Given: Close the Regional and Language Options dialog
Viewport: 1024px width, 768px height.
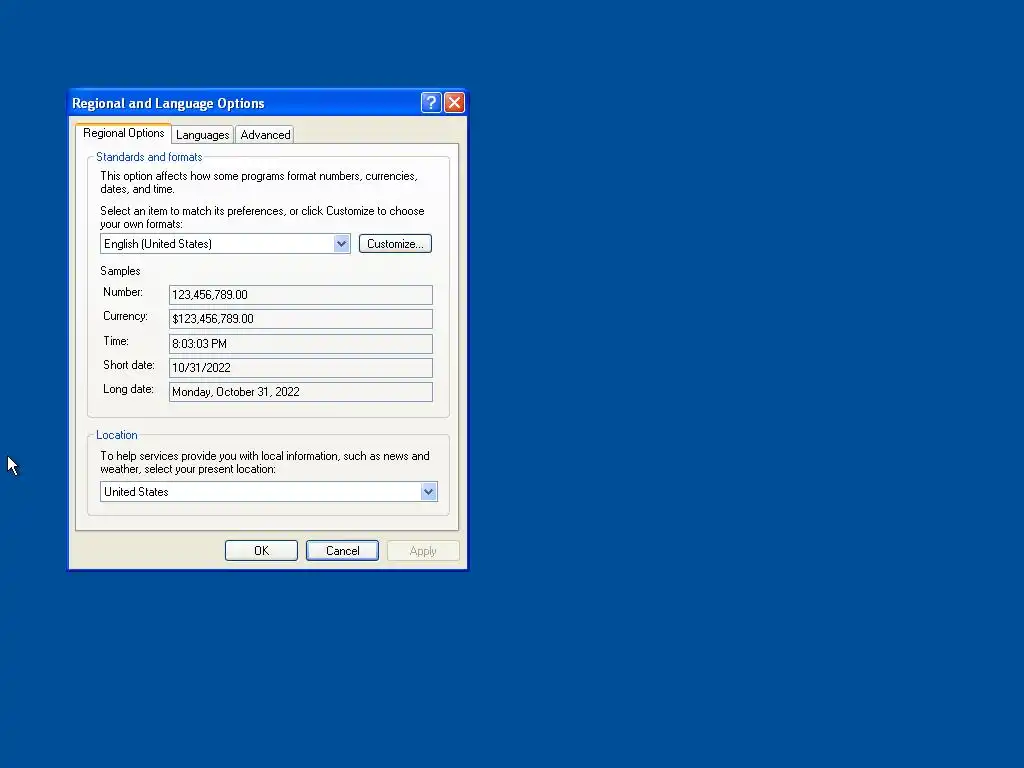Looking at the screenshot, I should (454, 103).
